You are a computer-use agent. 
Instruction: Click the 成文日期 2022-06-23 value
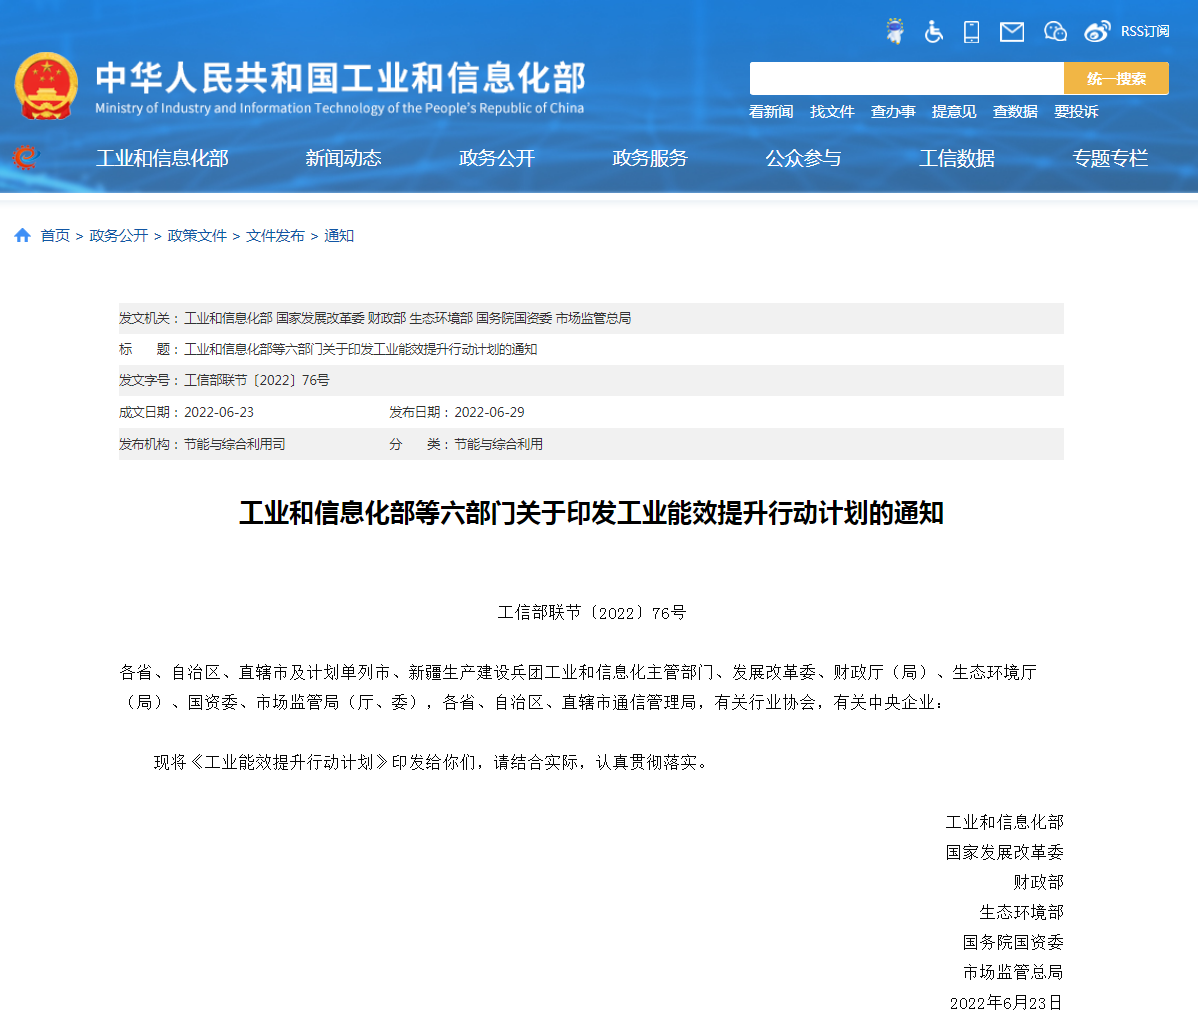(219, 412)
